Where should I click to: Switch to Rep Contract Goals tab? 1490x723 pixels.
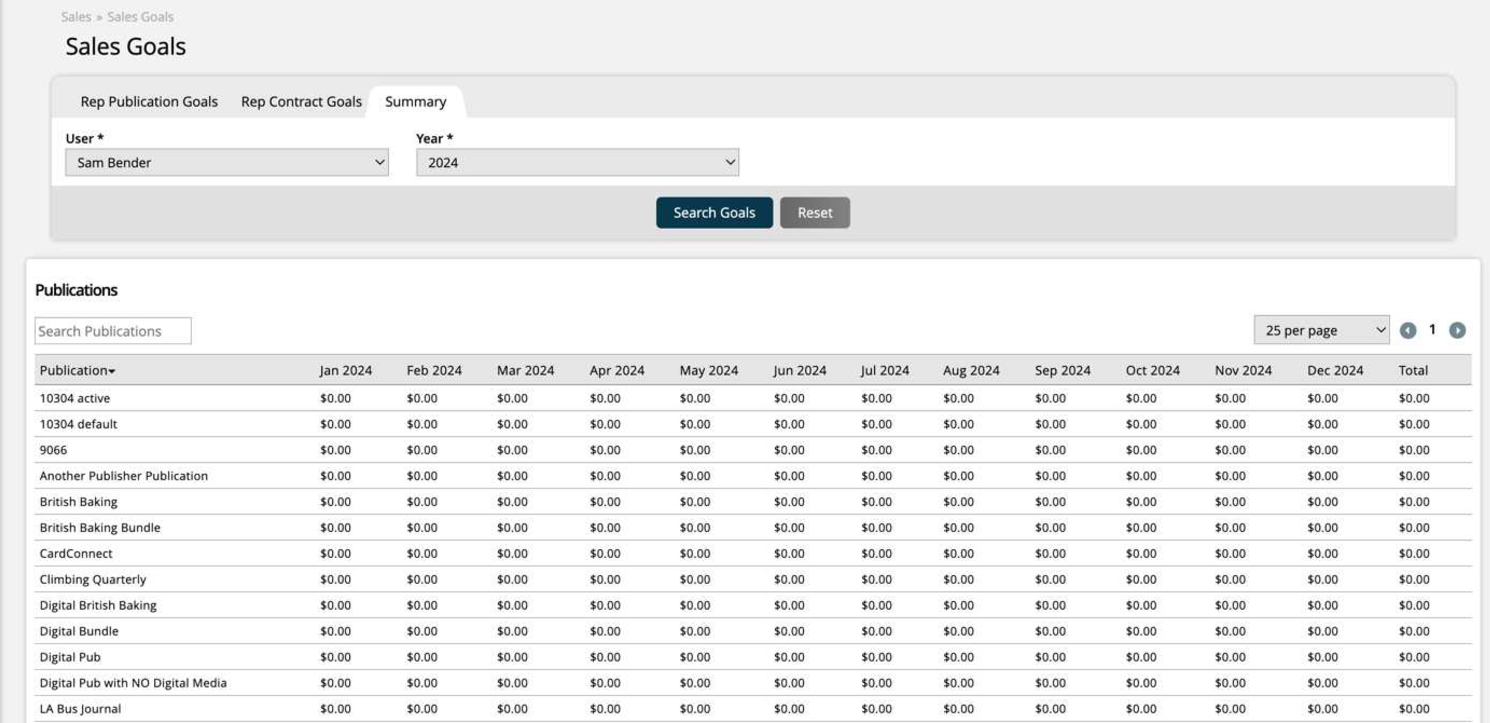point(301,102)
